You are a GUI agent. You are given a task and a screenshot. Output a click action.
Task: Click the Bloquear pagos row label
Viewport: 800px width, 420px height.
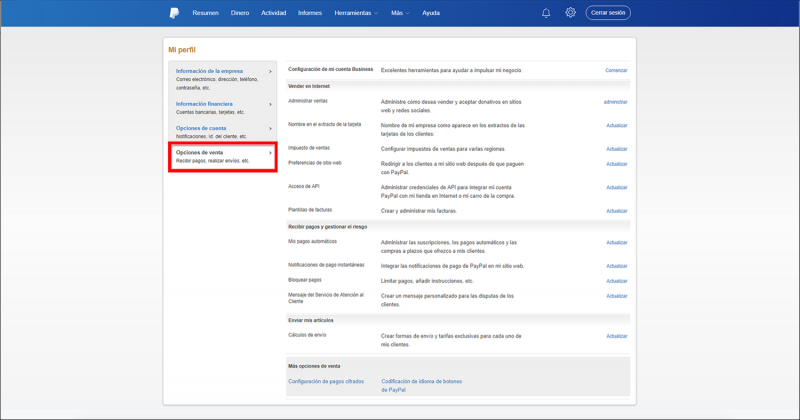(305, 280)
